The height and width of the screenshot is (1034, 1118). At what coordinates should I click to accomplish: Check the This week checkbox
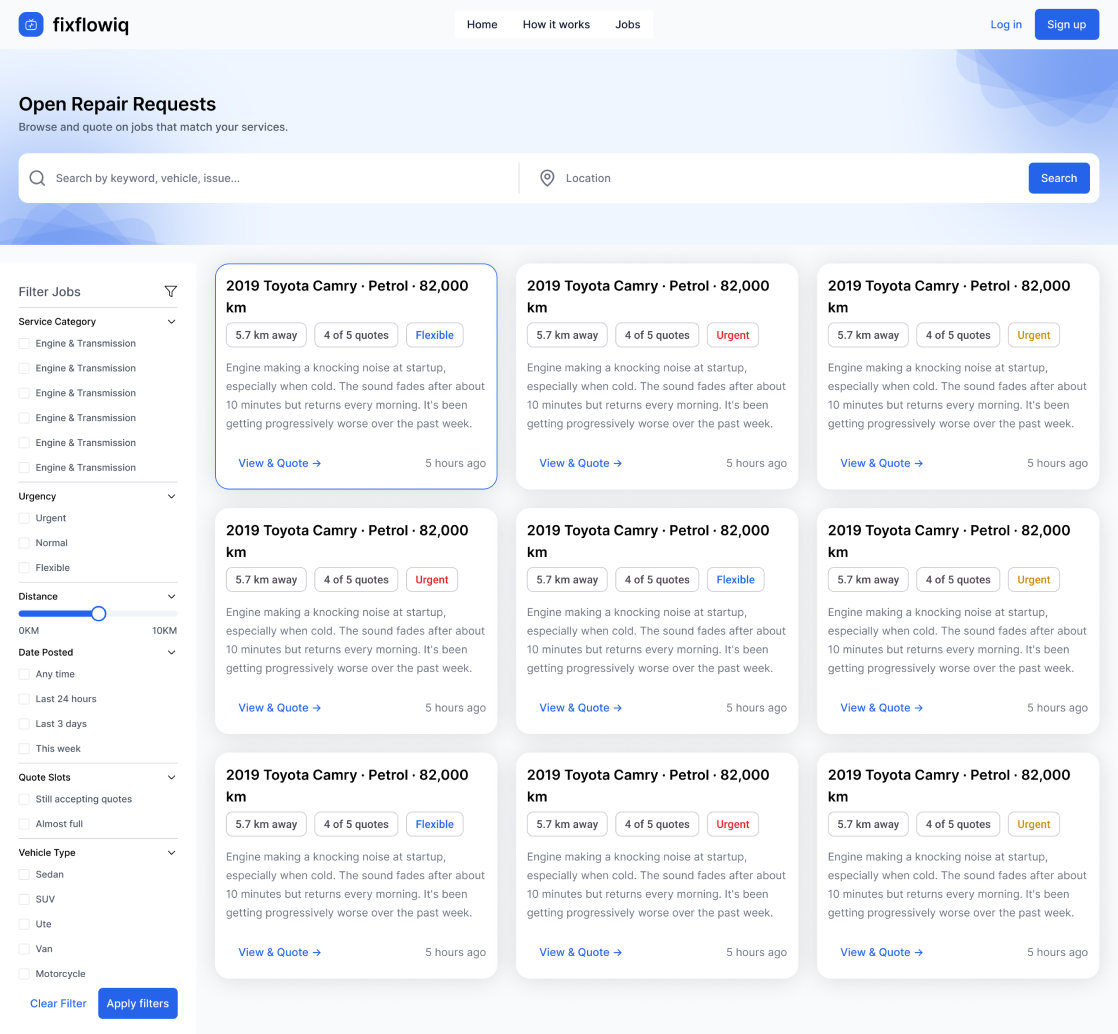24,749
